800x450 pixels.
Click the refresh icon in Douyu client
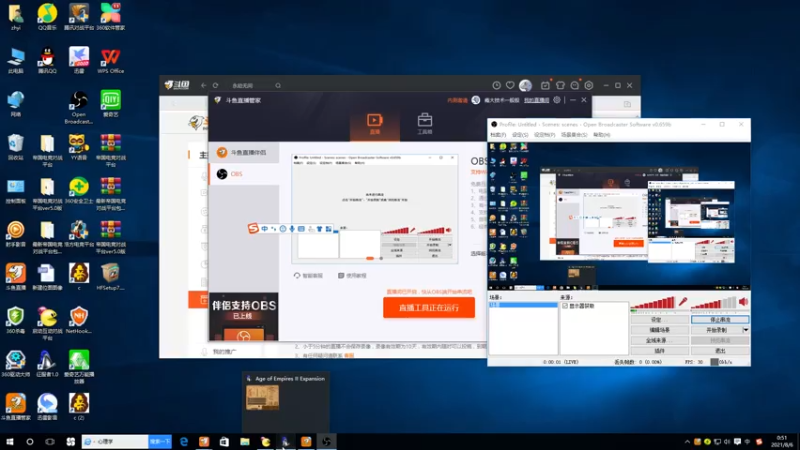coord(216,85)
